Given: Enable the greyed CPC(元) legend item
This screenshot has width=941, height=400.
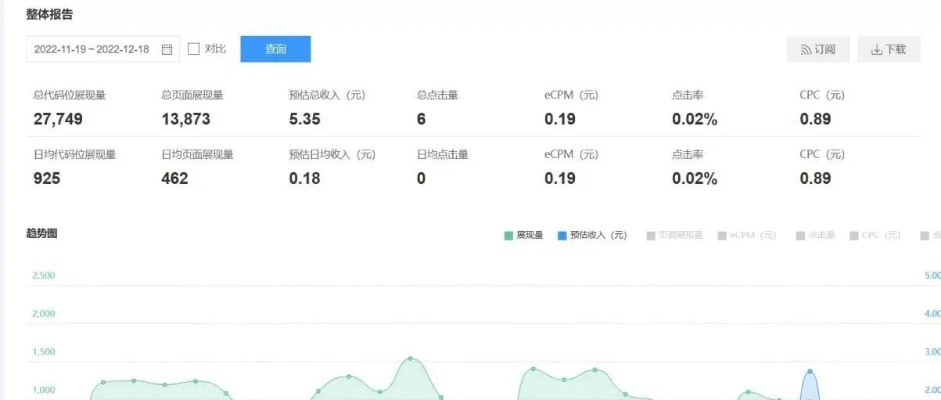Looking at the screenshot, I should coord(876,236).
